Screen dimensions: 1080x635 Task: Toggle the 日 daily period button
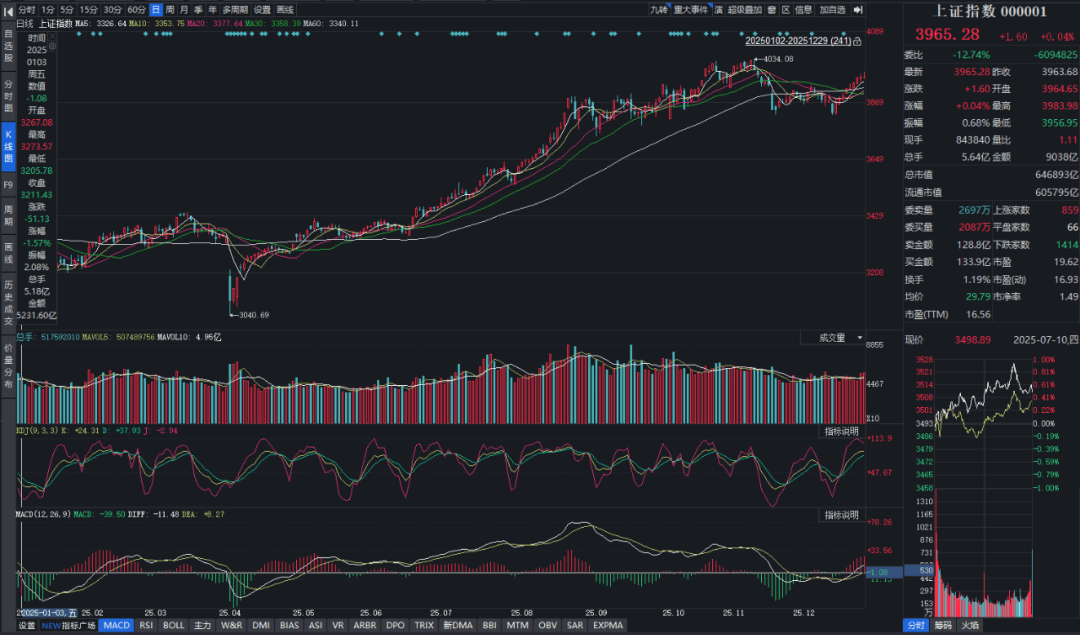click(155, 9)
